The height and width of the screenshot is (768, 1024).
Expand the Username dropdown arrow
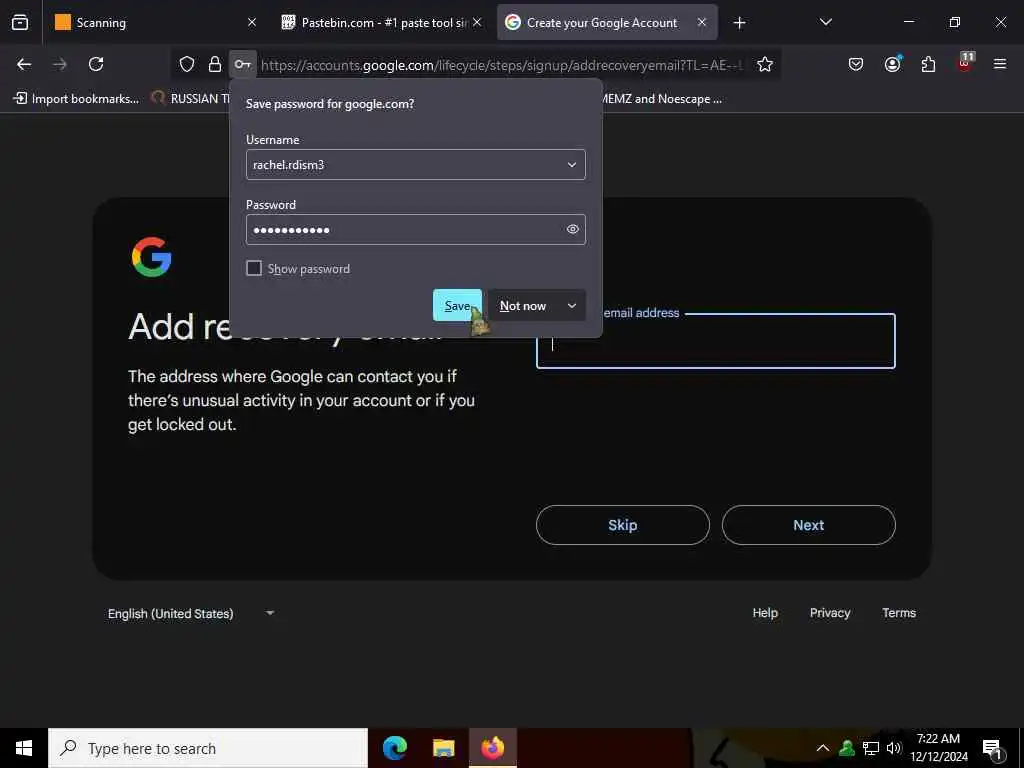click(x=571, y=165)
